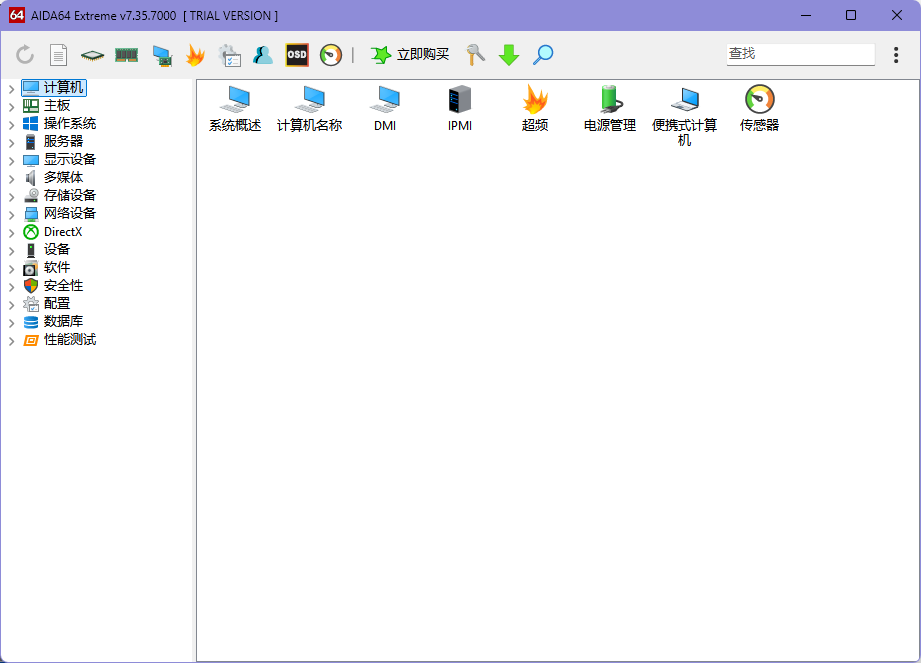Click the 查找 search input field
The width and height of the screenshot is (921, 663).
coord(799,54)
